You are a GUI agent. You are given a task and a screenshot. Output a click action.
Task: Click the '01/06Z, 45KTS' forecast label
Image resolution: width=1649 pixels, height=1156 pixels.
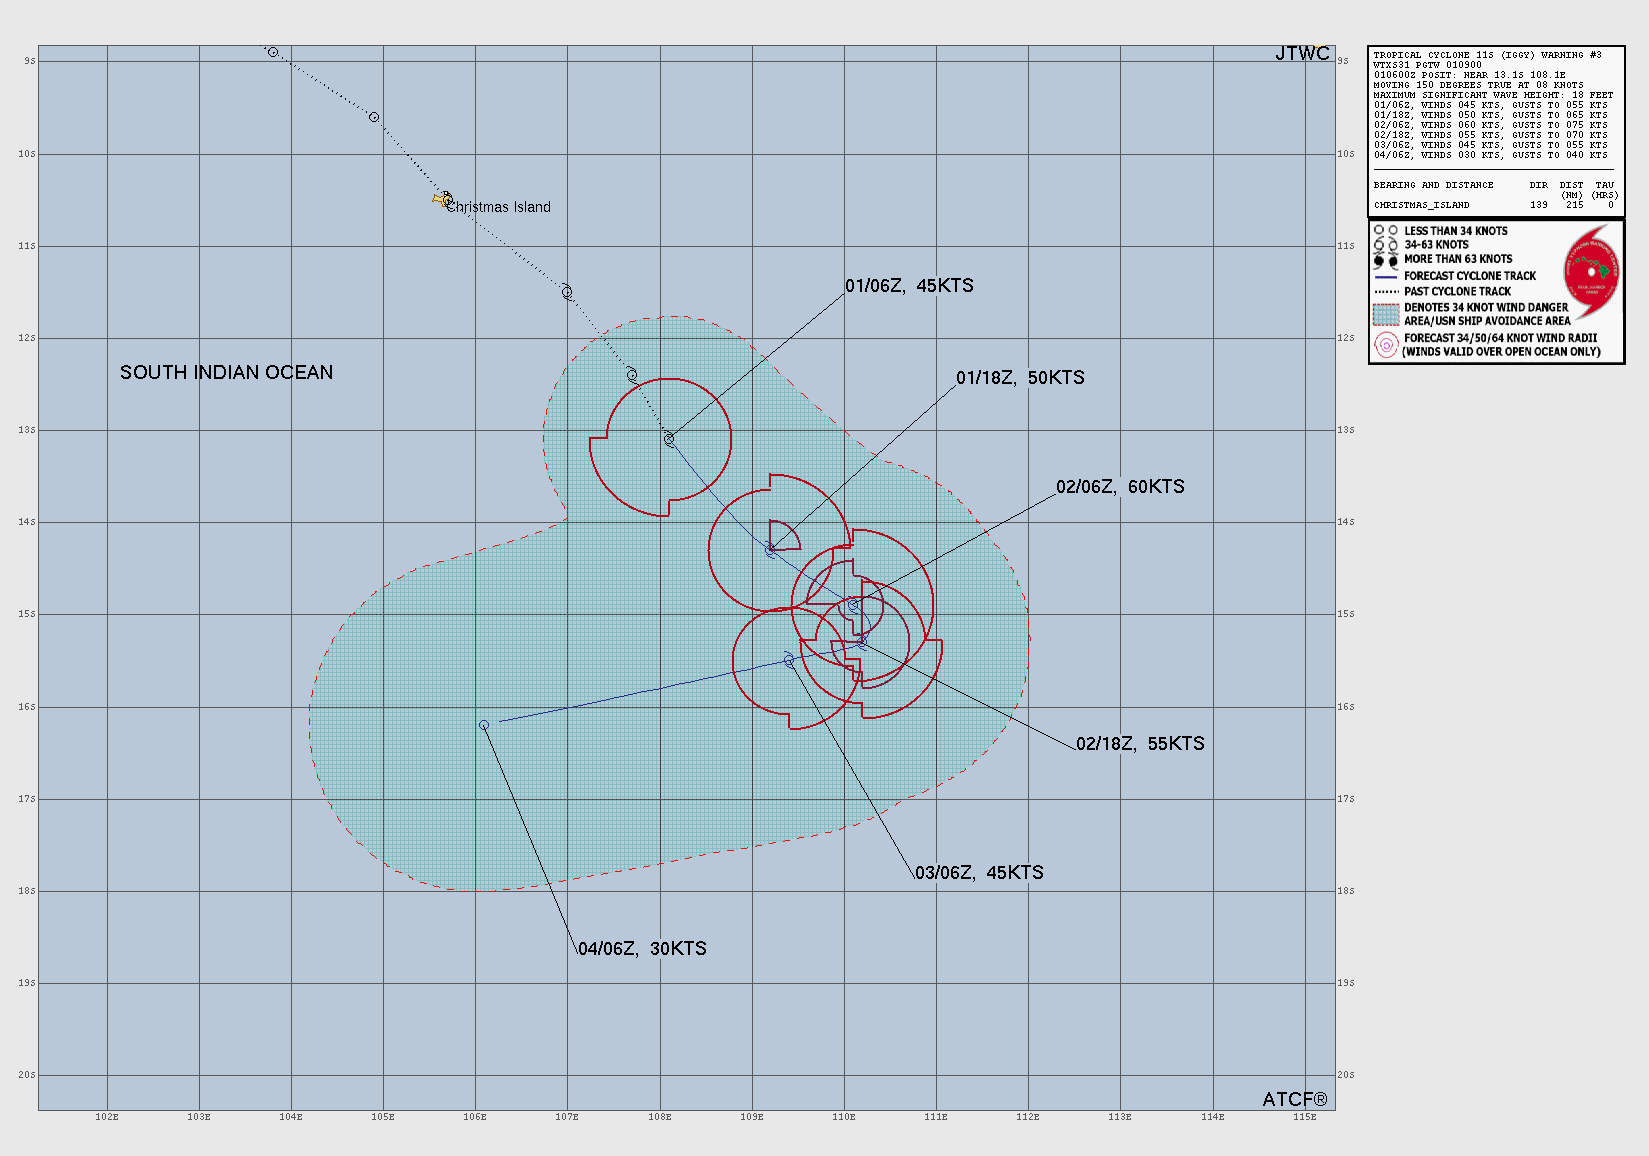click(x=909, y=286)
